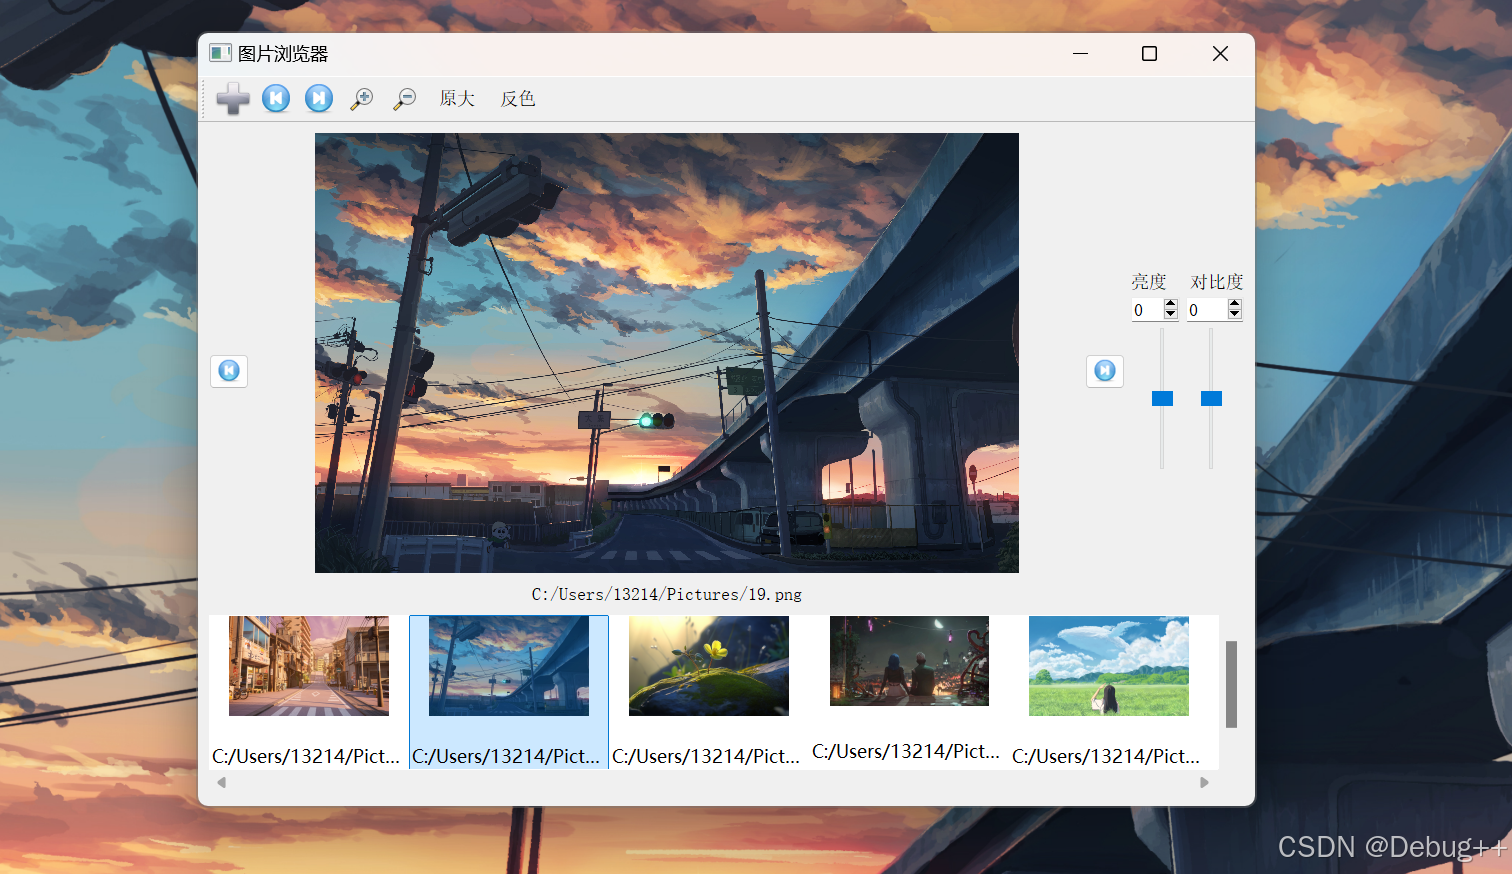1512x874 pixels.
Task: Increase 亮度 brightness with up arrow
Action: [x=1170, y=304]
